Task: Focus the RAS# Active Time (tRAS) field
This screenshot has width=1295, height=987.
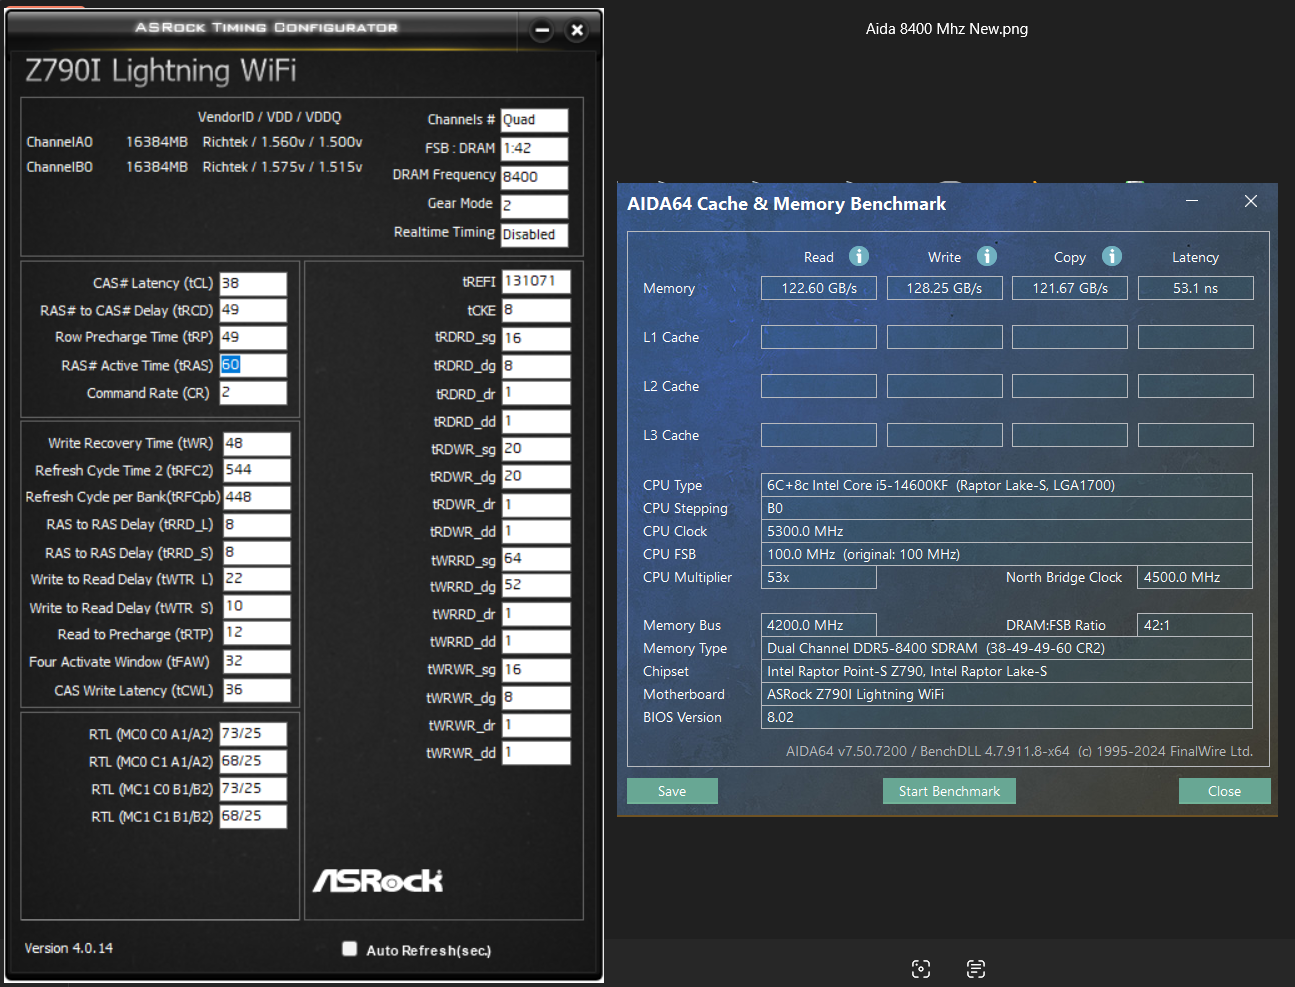Action: 253,365
